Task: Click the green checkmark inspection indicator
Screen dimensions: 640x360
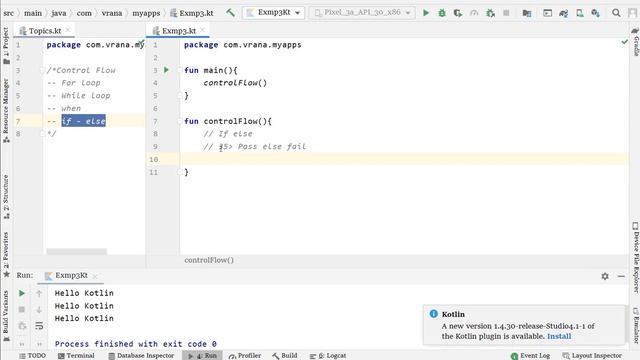Action: pyautogui.click(x=624, y=42)
